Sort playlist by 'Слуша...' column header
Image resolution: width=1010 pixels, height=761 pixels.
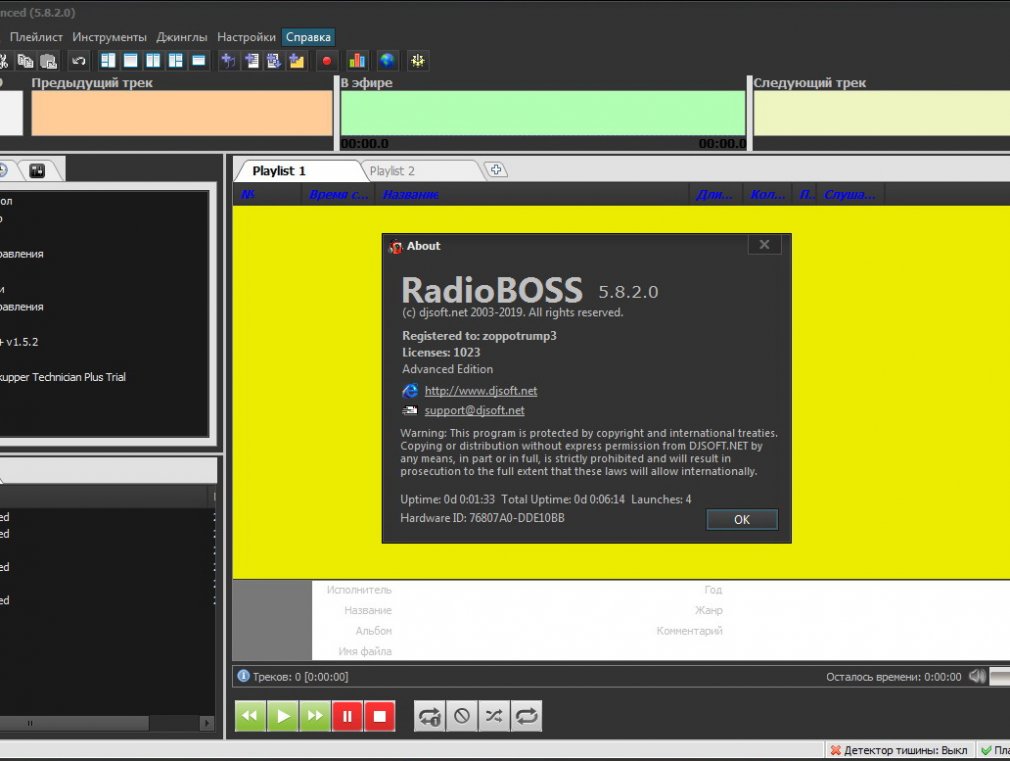(x=850, y=195)
